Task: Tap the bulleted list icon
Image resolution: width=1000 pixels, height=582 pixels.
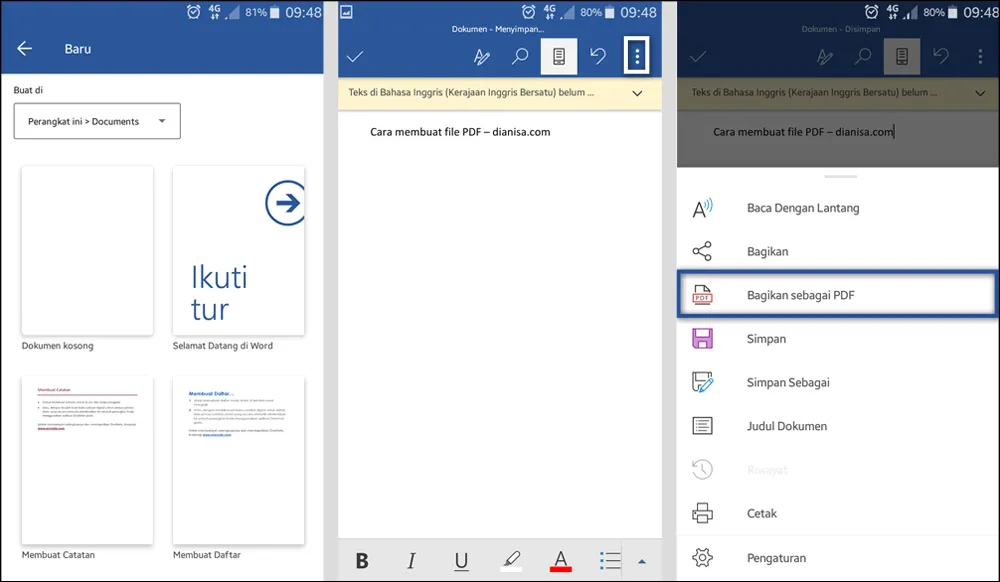Action: pos(613,561)
